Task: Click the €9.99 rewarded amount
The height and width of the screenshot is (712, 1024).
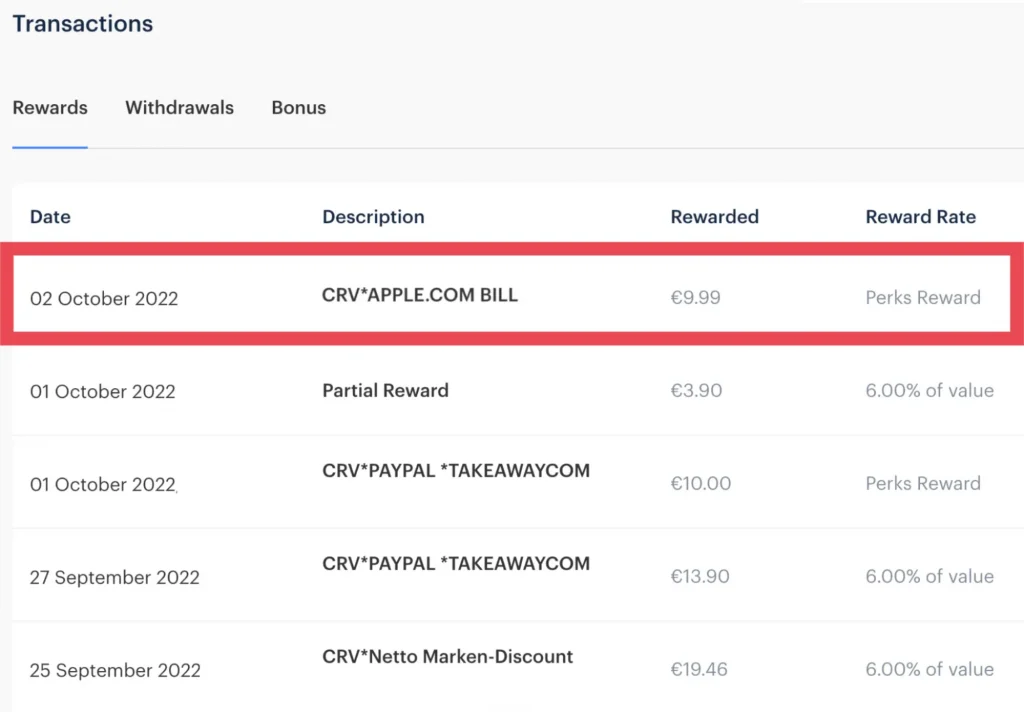Action: (x=695, y=298)
